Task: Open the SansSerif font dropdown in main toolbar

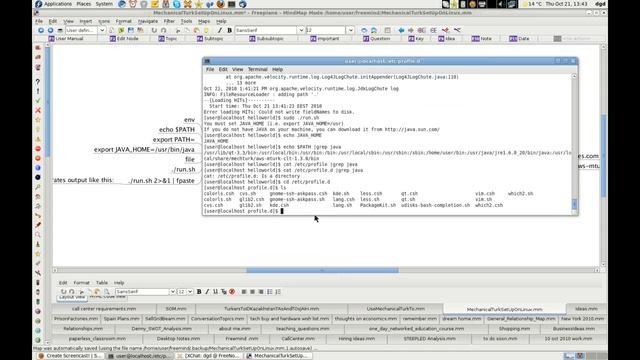Action: click(301, 30)
